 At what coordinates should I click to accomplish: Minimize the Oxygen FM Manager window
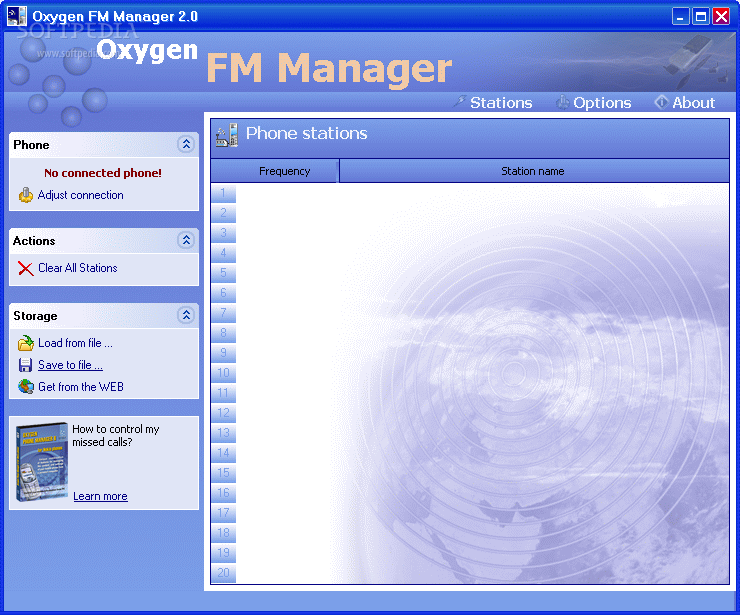click(x=681, y=17)
